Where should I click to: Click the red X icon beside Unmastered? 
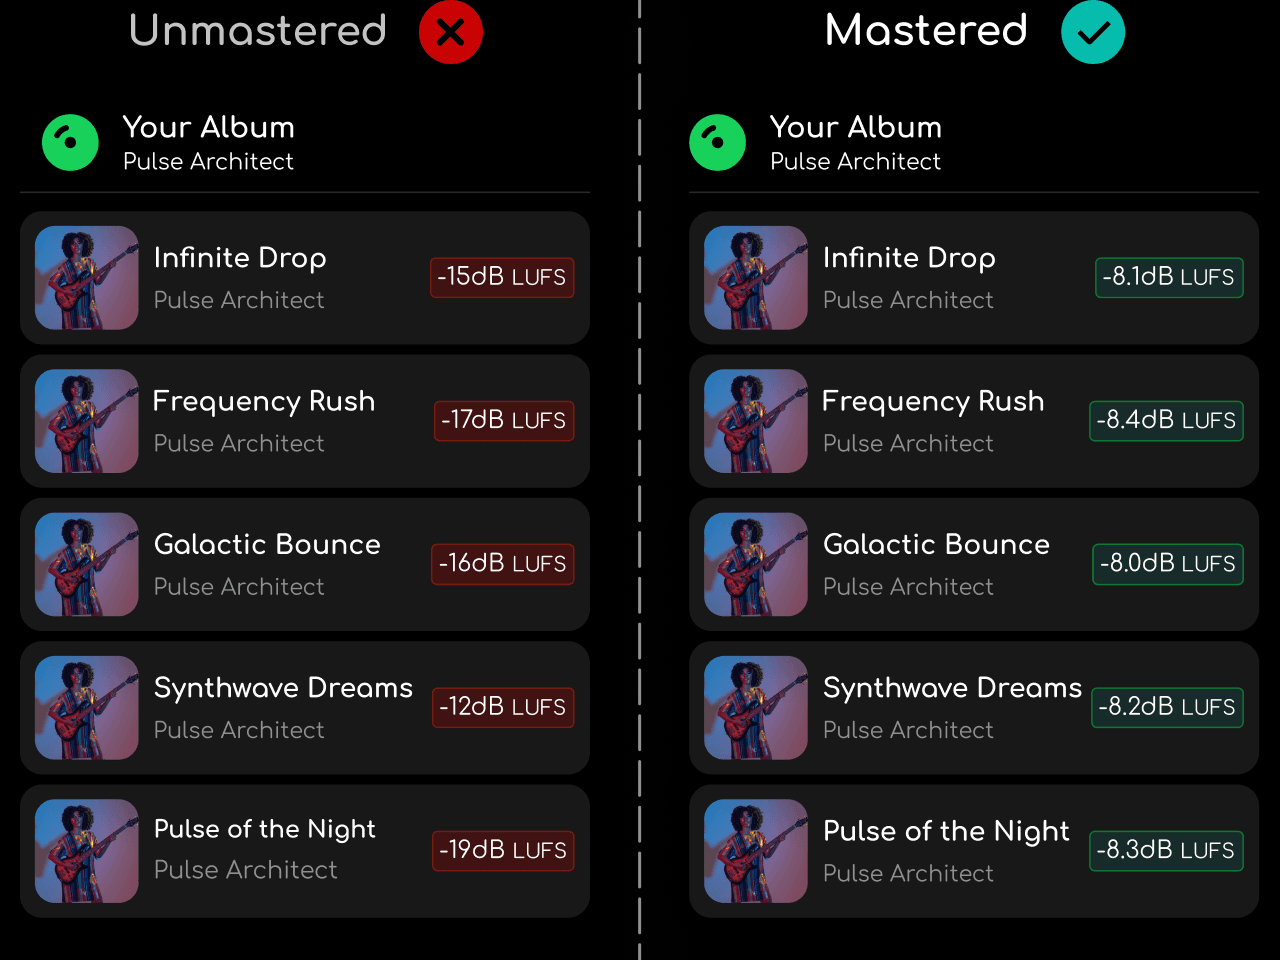(451, 32)
